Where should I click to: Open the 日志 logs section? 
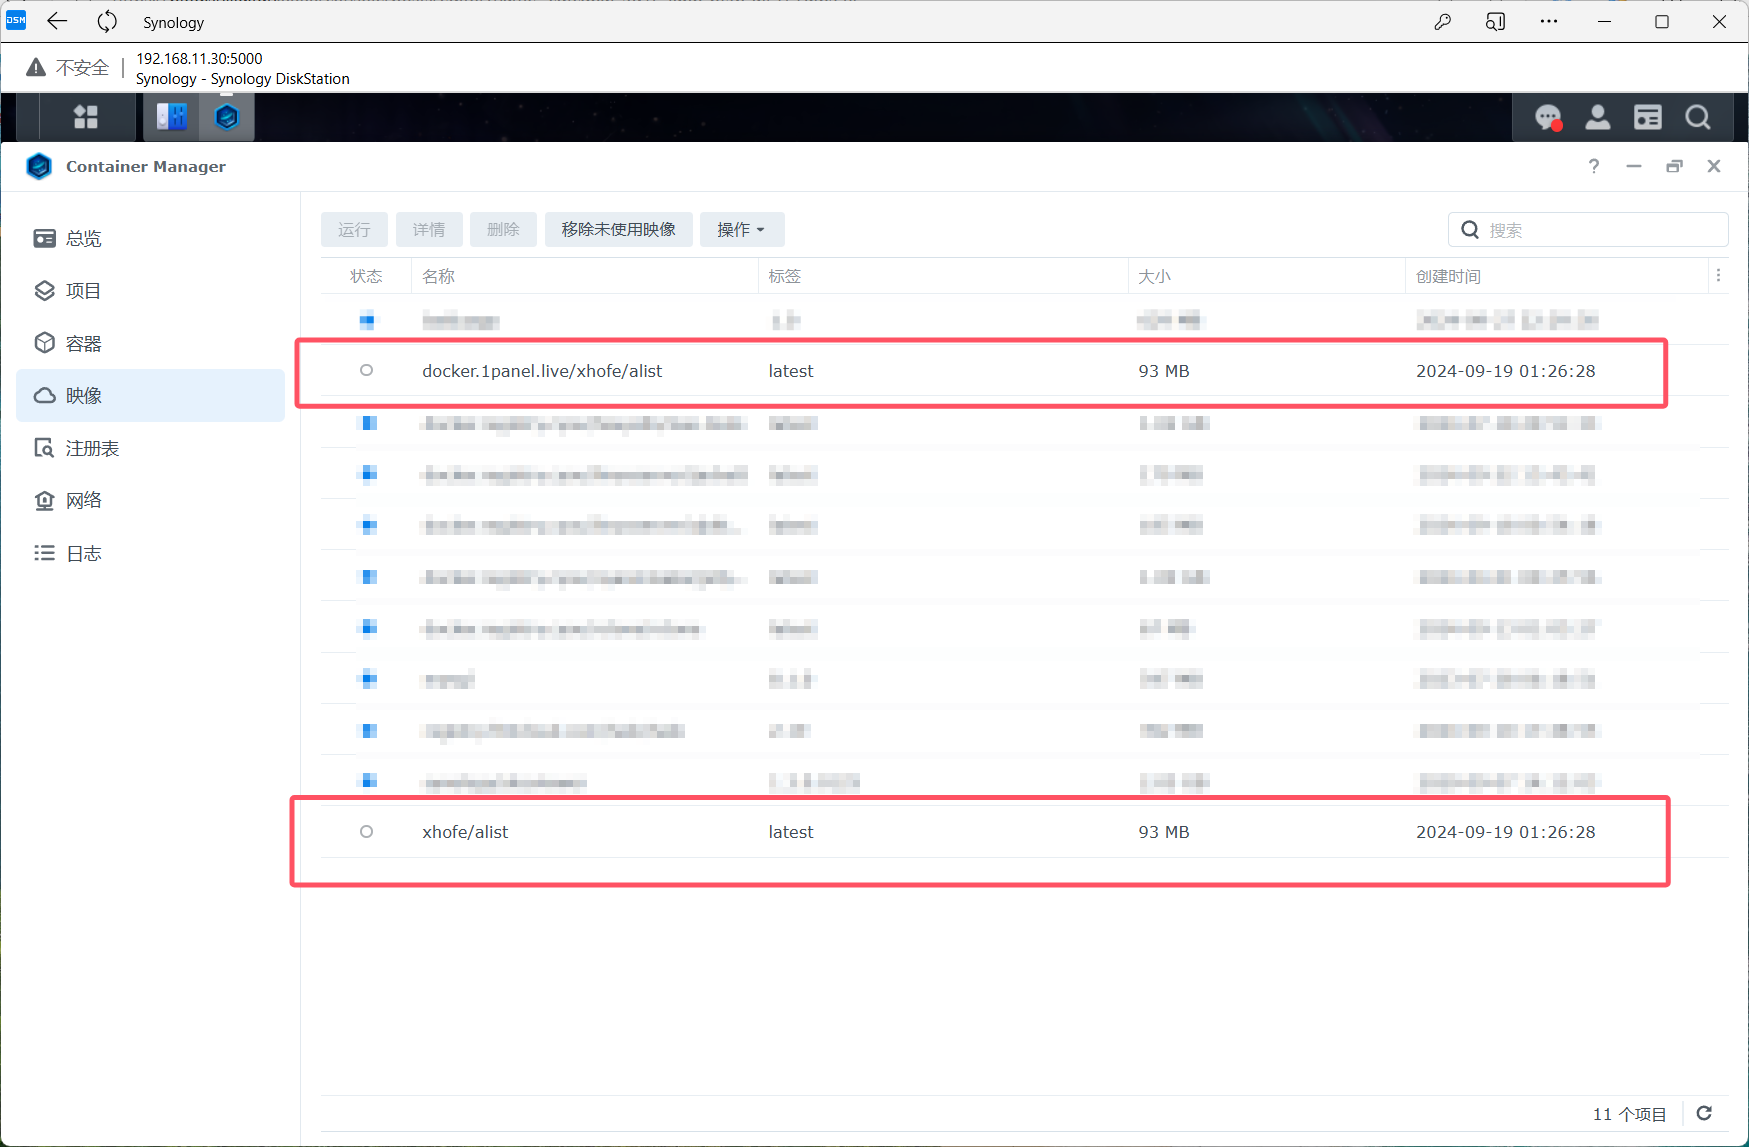pos(150,553)
